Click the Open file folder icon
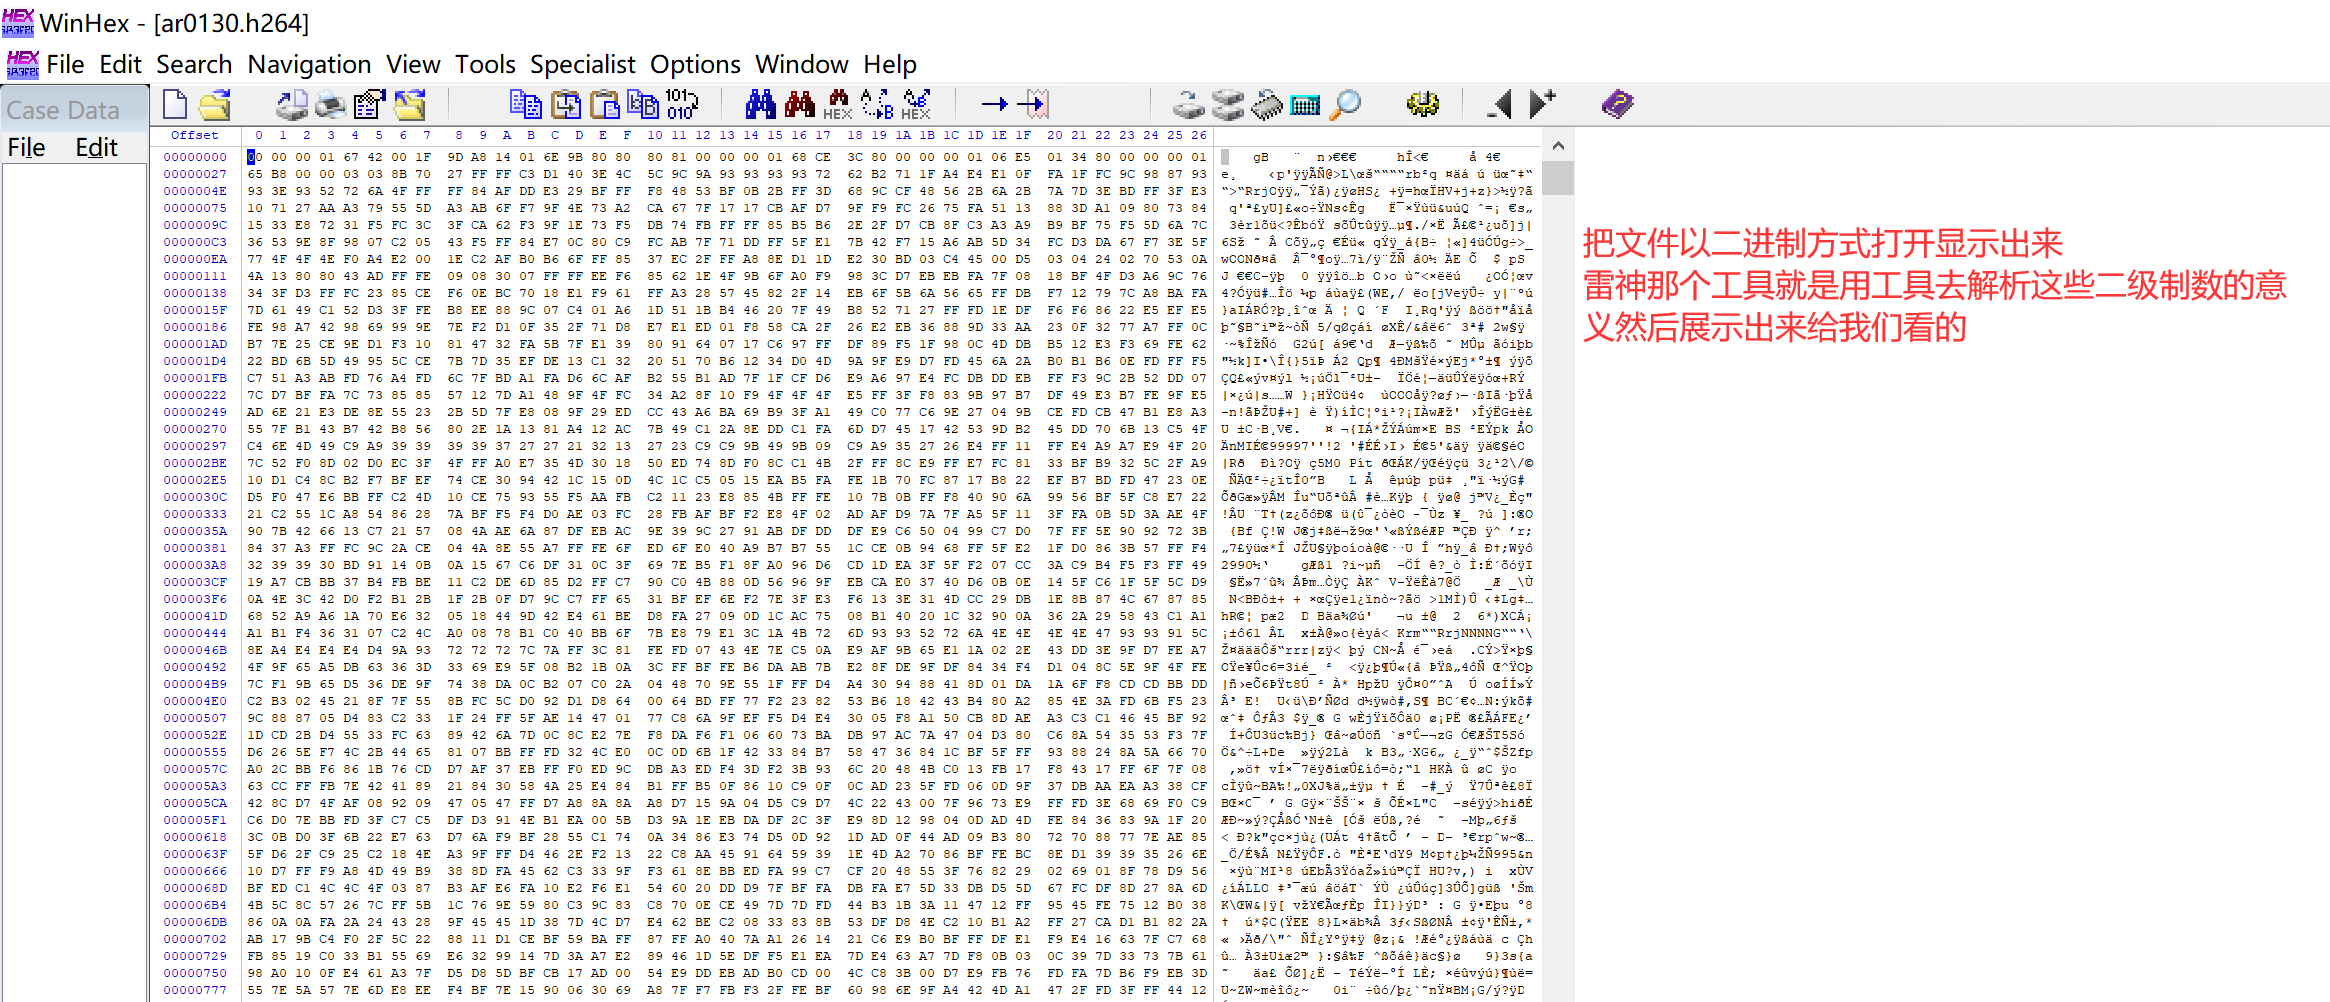The width and height of the screenshot is (2330, 1002). pos(214,104)
